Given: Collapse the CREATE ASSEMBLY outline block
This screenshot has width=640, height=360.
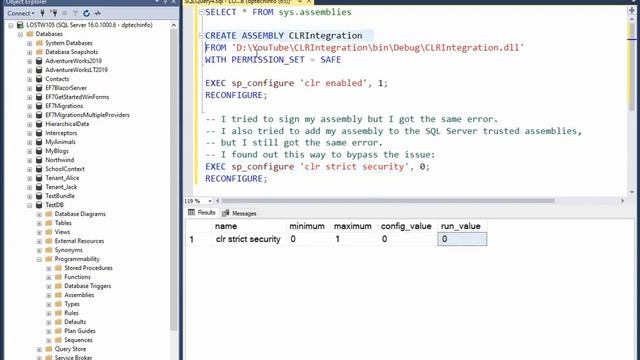Looking at the screenshot, I should point(202,36).
